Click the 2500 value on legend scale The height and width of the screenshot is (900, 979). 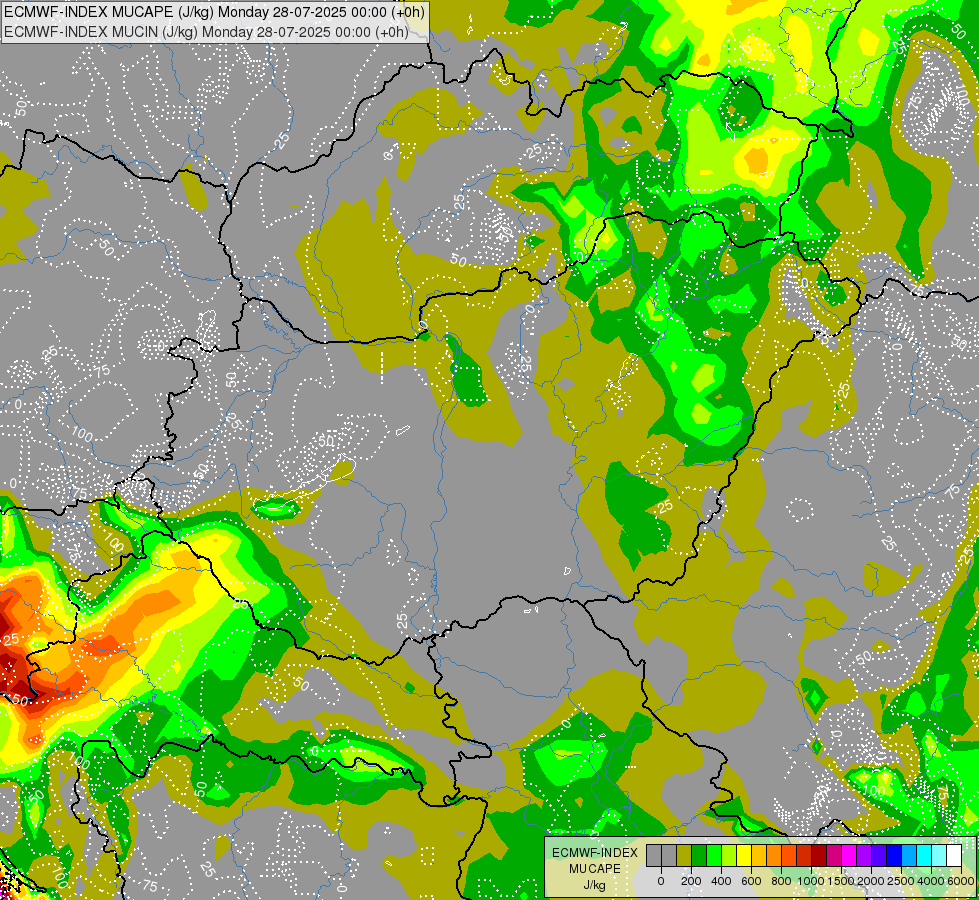point(902,881)
